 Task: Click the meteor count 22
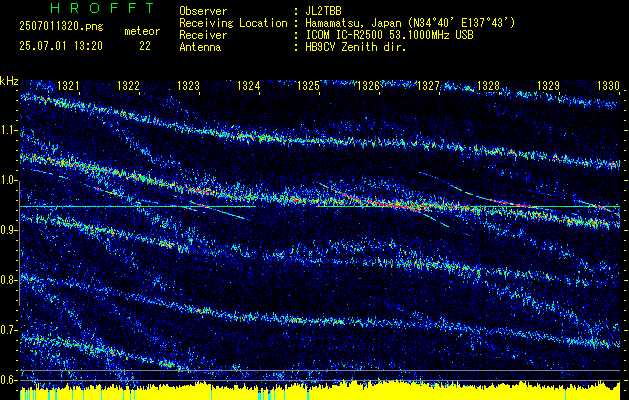click(x=145, y=46)
